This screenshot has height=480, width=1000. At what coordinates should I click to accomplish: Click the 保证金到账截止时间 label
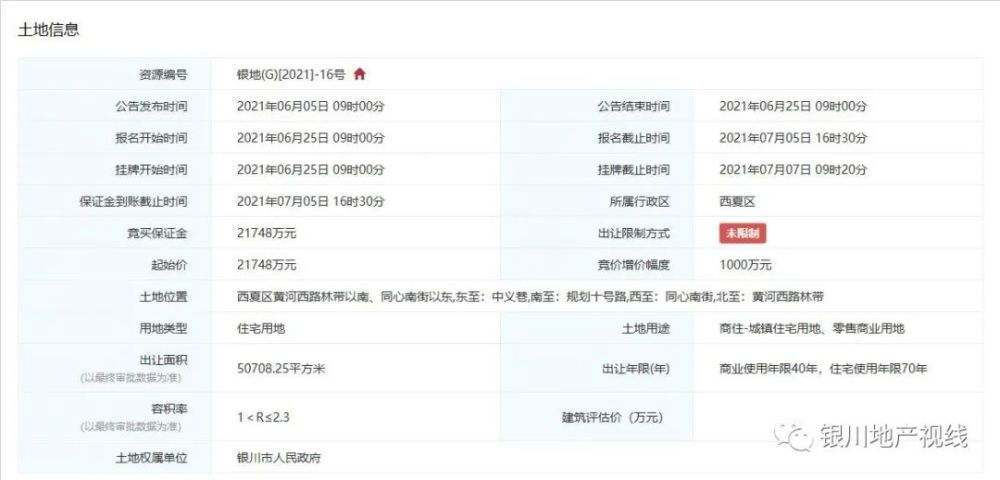click(133, 202)
